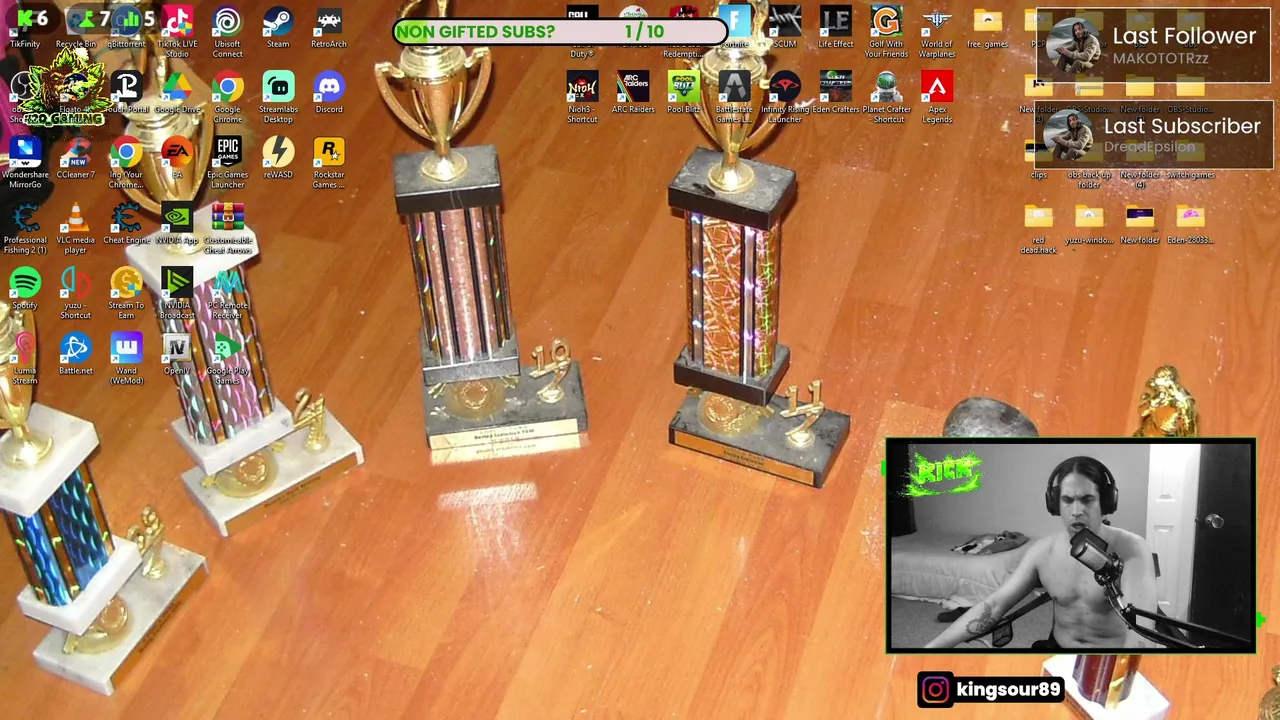The image size is (1280, 720).
Task: Open the yuzu - Shortcut icon
Action: coord(76,293)
